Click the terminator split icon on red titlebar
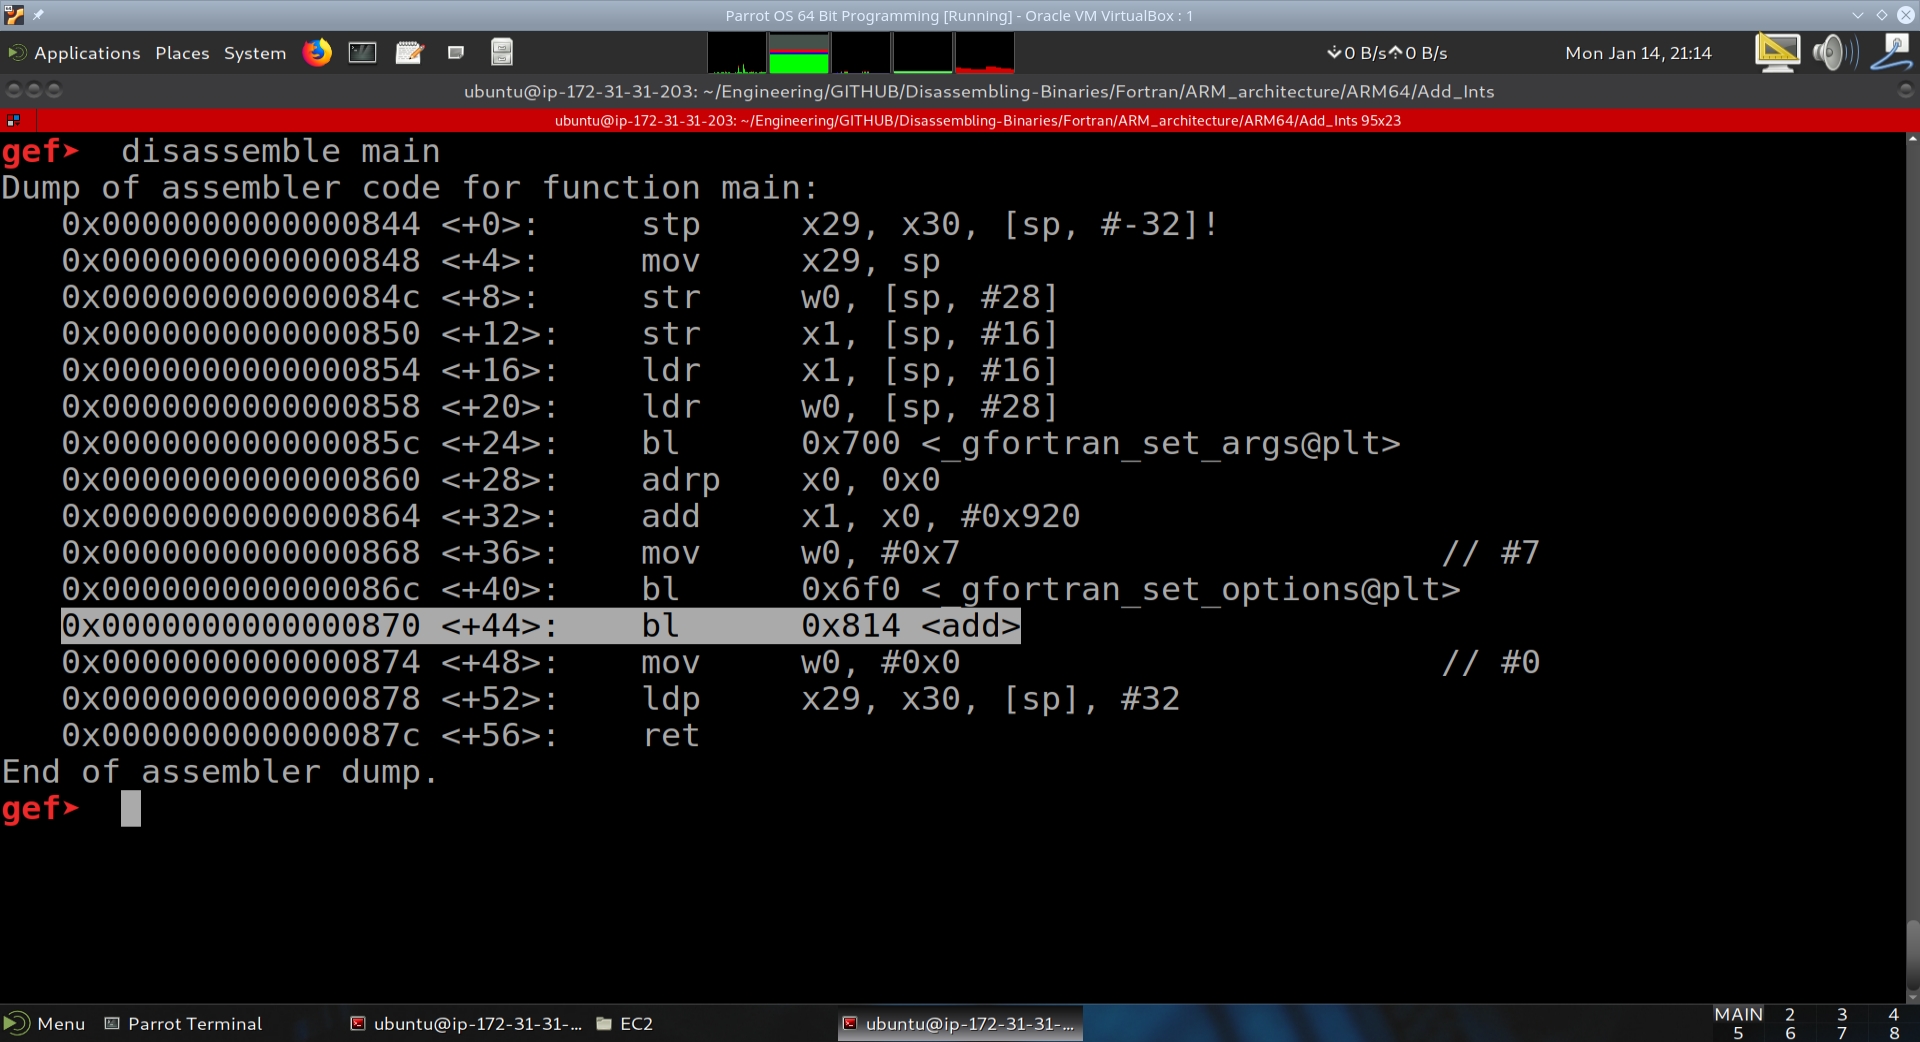The height and width of the screenshot is (1042, 1920). (x=13, y=120)
